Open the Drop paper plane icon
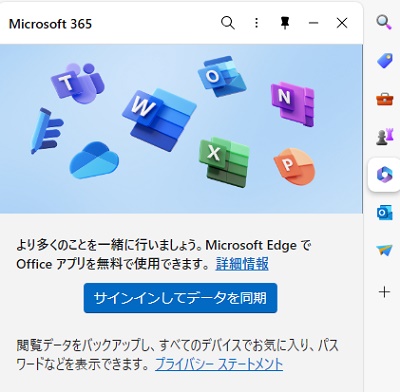The image size is (400, 392). coord(384,250)
